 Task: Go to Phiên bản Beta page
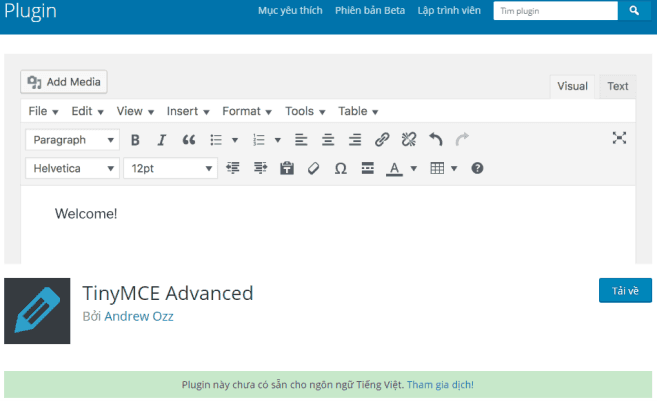pyautogui.click(x=370, y=10)
